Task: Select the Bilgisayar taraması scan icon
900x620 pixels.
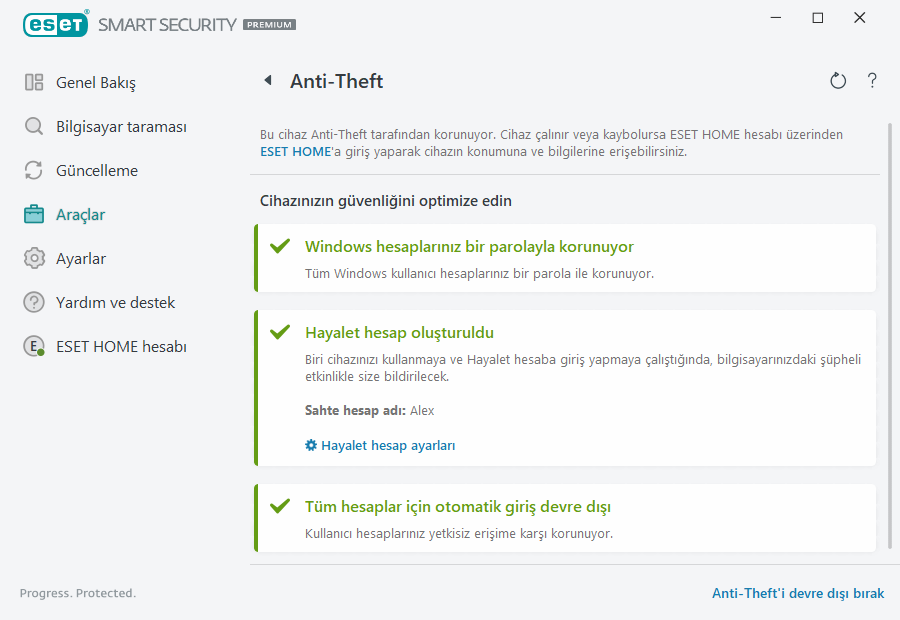Action: tap(33, 126)
